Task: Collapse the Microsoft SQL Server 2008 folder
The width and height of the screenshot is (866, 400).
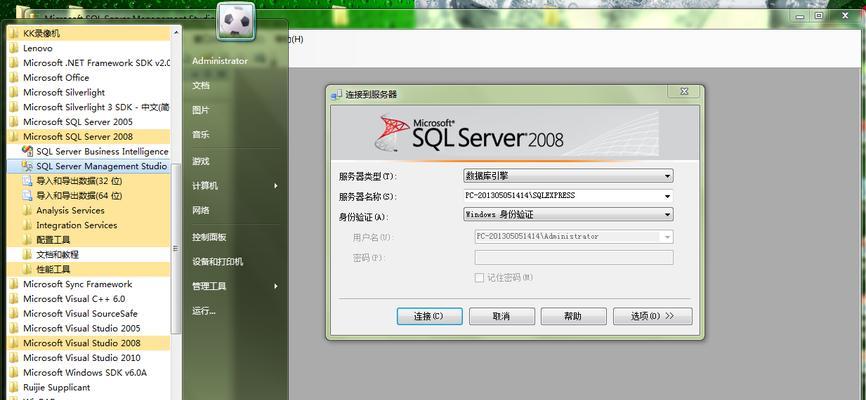Action: point(89,136)
